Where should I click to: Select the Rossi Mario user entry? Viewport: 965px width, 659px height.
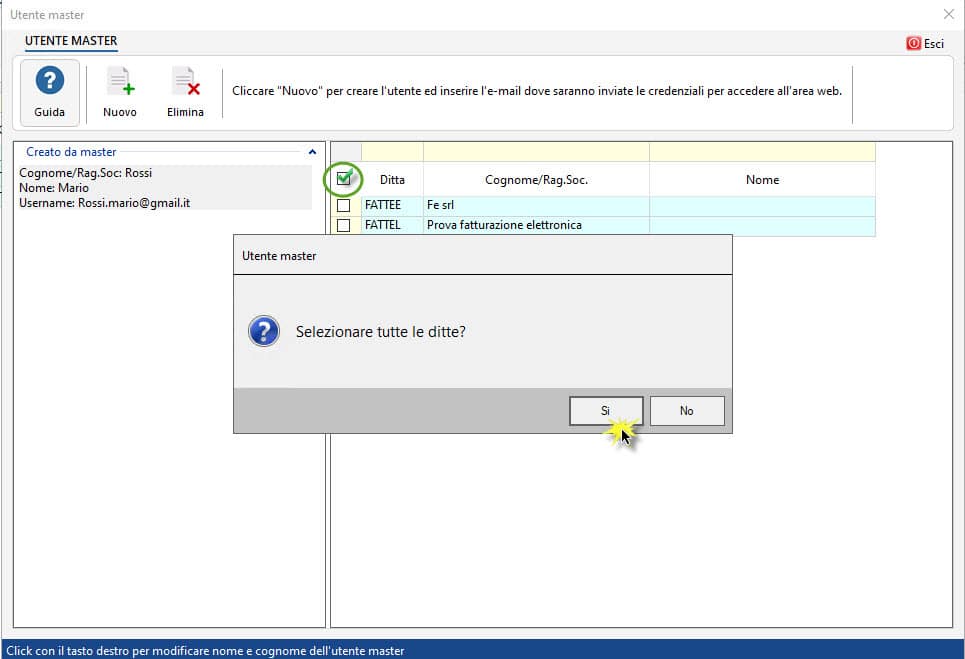164,188
